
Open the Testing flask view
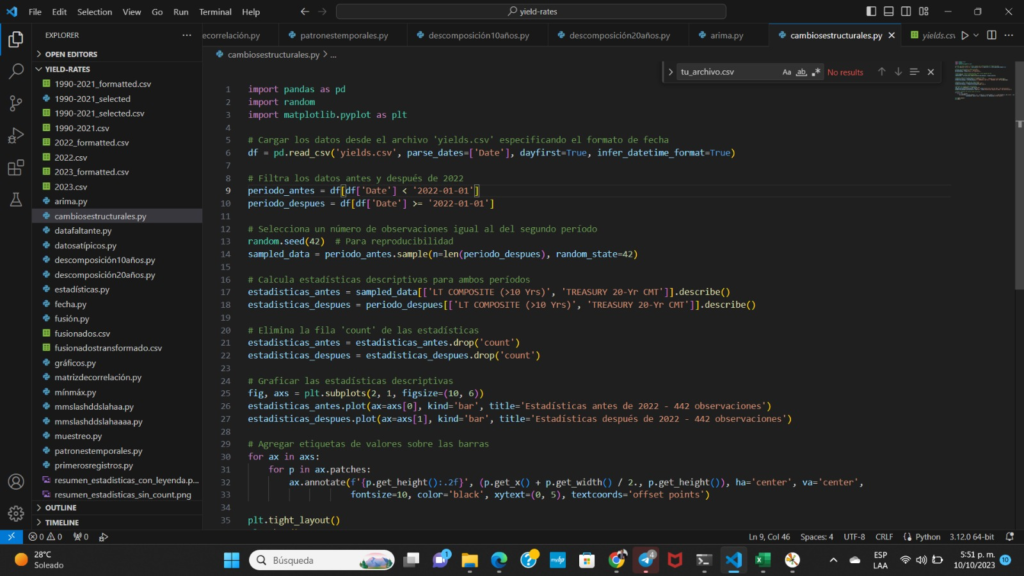pyautogui.click(x=16, y=200)
